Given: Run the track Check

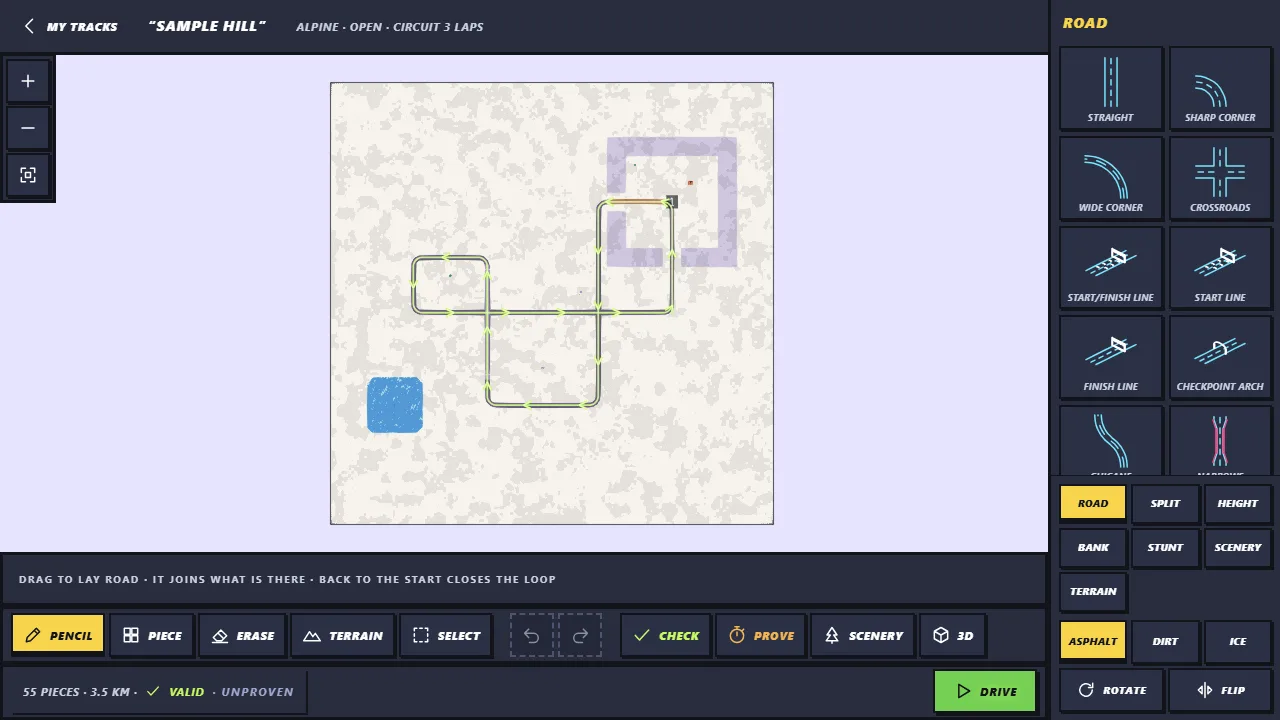Looking at the screenshot, I should 666,635.
